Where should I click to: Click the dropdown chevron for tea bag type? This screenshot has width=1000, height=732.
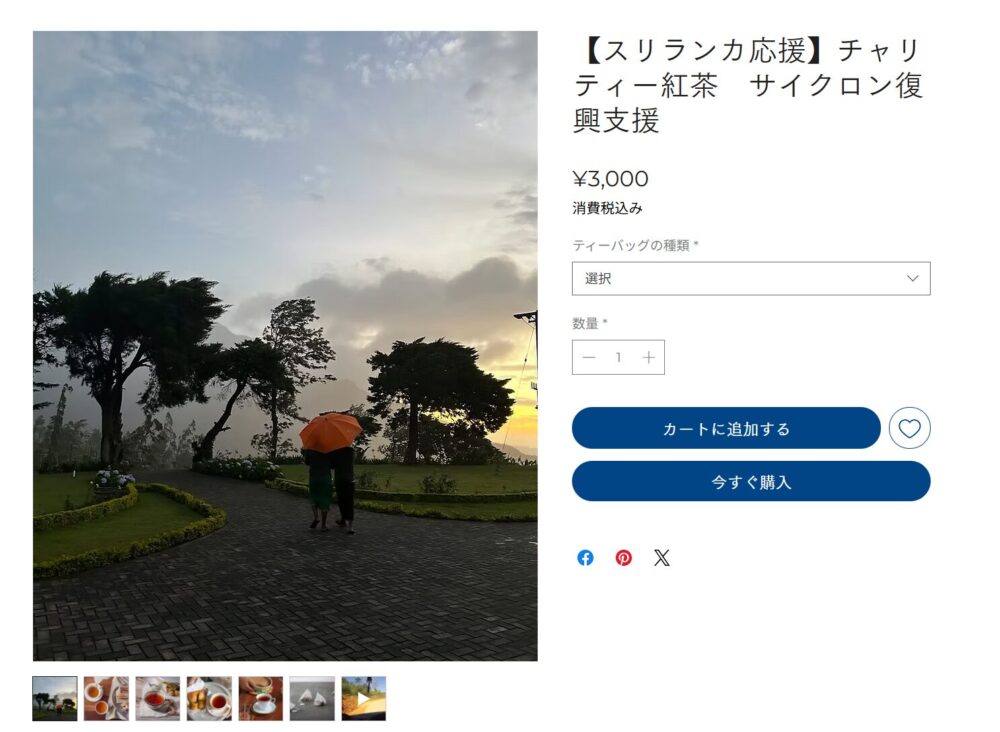click(x=913, y=279)
